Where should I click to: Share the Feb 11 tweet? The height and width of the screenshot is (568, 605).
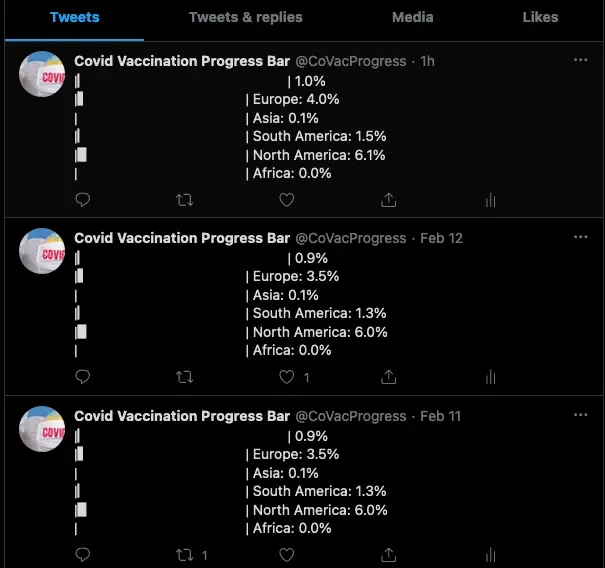[x=389, y=555]
